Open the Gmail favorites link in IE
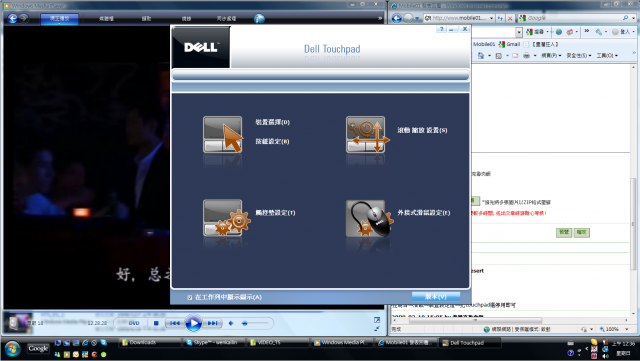The image size is (640, 361). [509, 44]
